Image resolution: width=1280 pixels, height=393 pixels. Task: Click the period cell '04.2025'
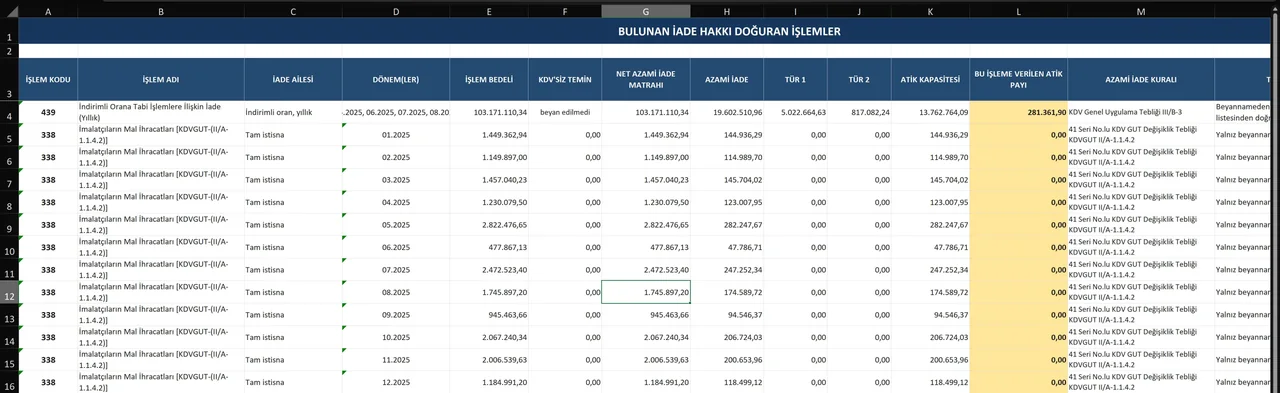tap(396, 202)
